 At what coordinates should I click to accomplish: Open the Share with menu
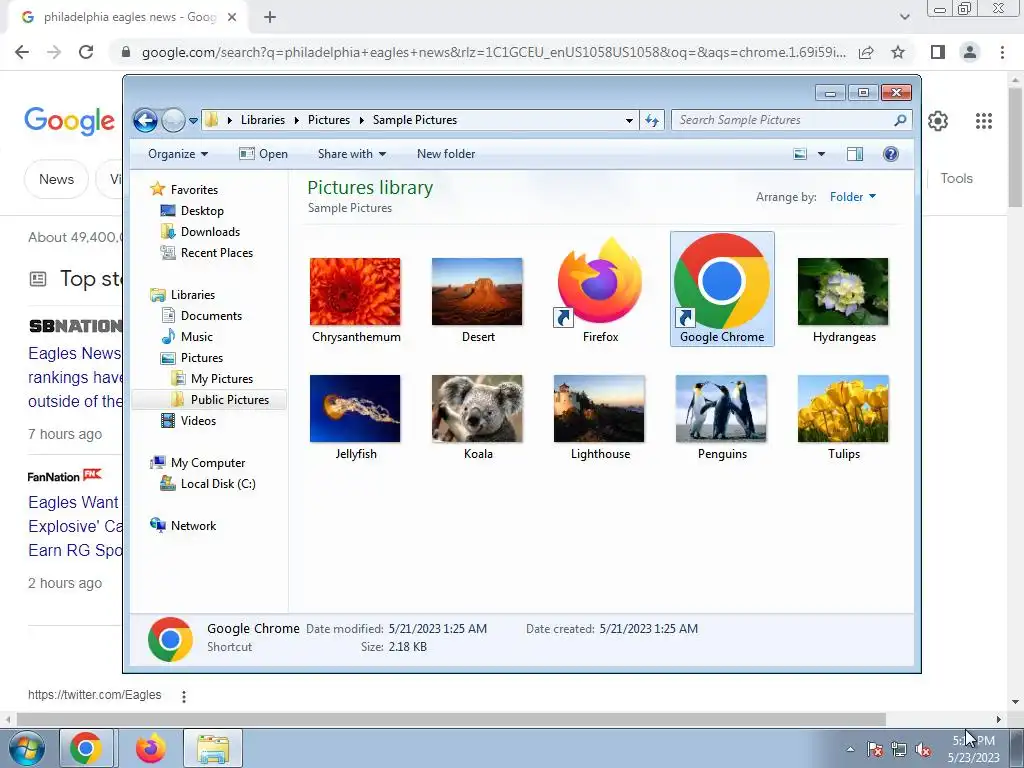351,154
